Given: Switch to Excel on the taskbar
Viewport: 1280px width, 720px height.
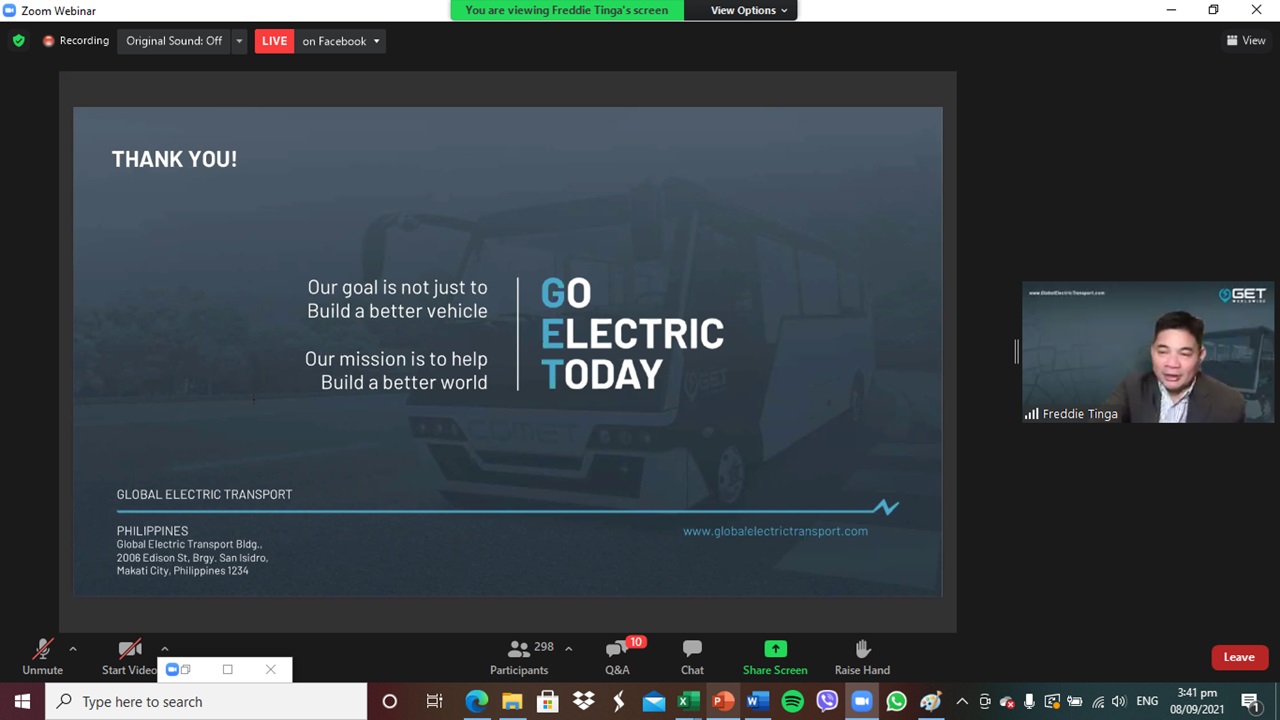Looking at the screenshot, I should (x=688, y=701).
